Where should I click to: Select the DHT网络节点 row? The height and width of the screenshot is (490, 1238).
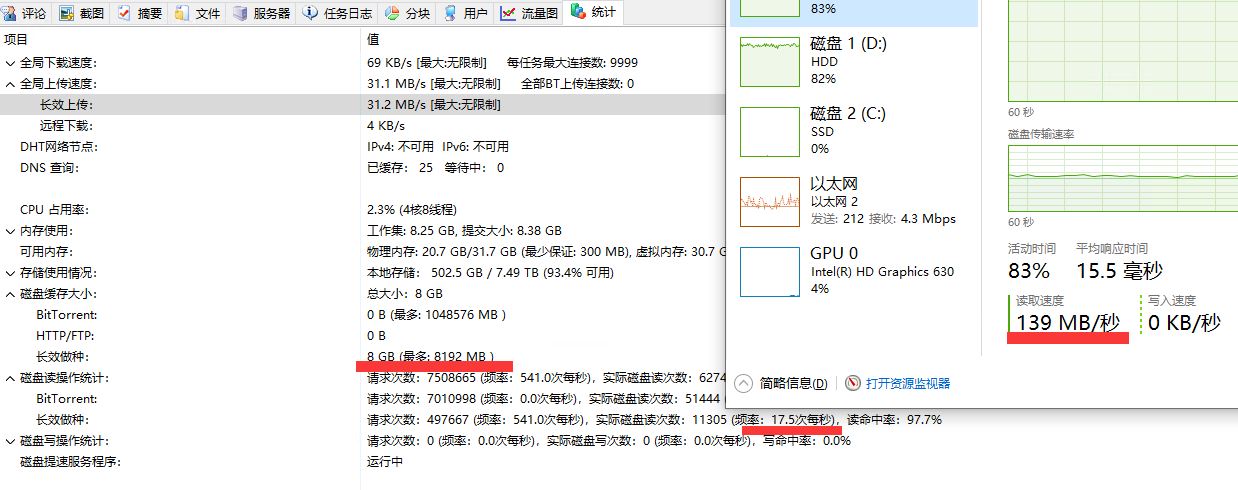point(363,146)
